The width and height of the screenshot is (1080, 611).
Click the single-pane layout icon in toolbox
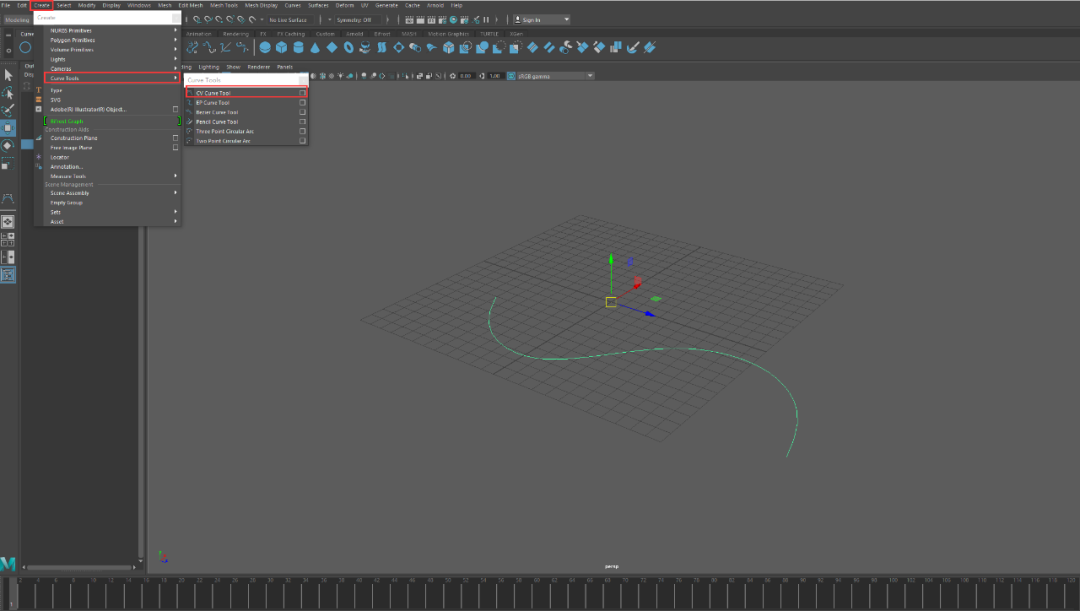click(x=8, y=222)
